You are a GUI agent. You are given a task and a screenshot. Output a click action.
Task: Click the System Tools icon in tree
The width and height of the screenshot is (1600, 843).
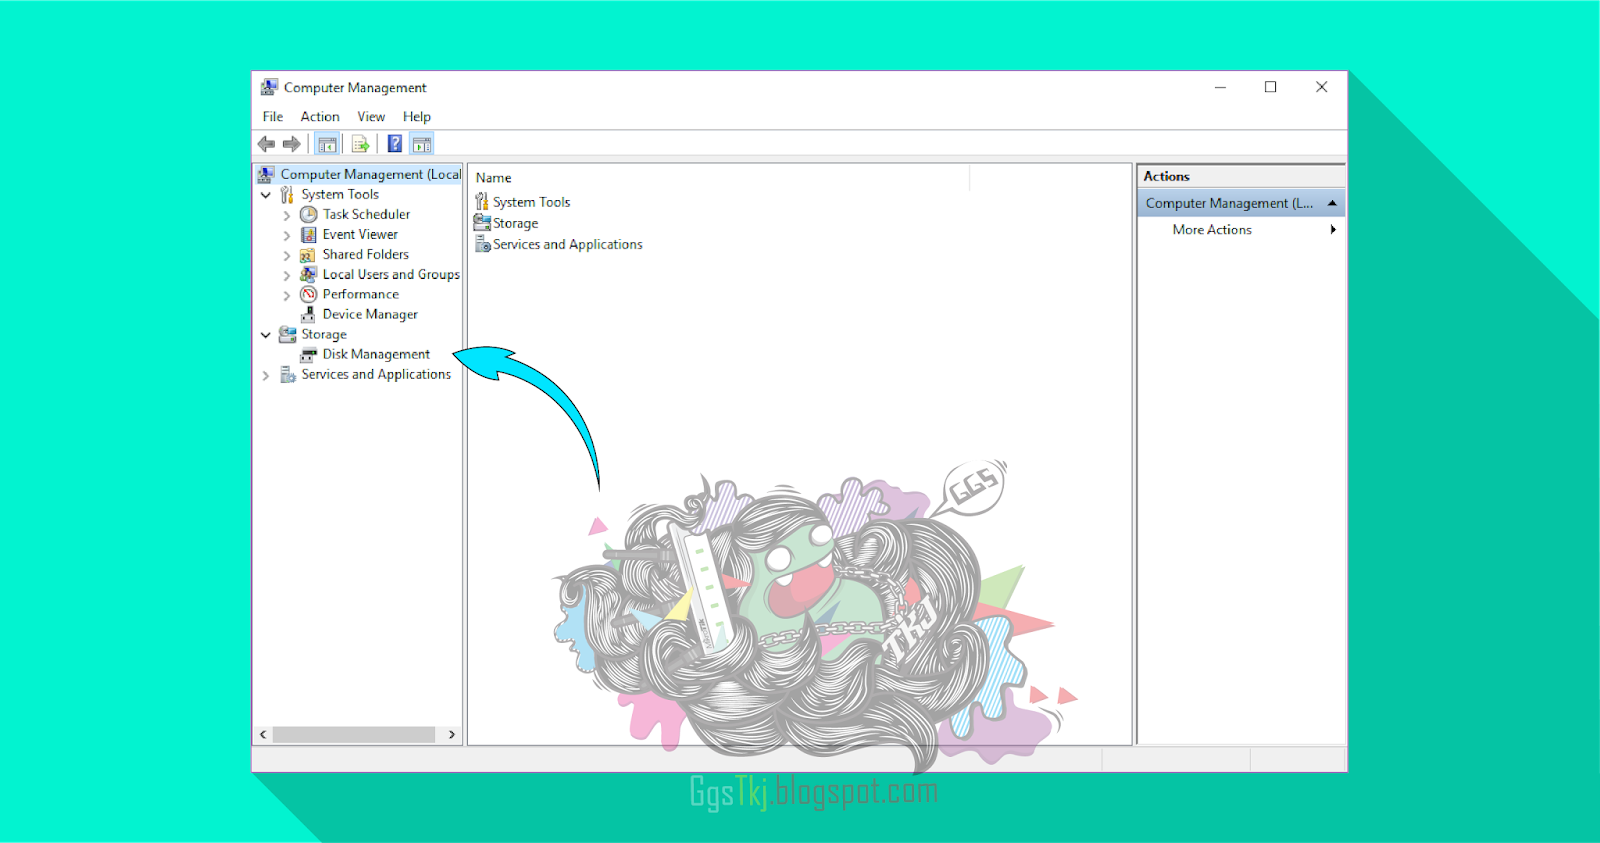tap(288, 194)
